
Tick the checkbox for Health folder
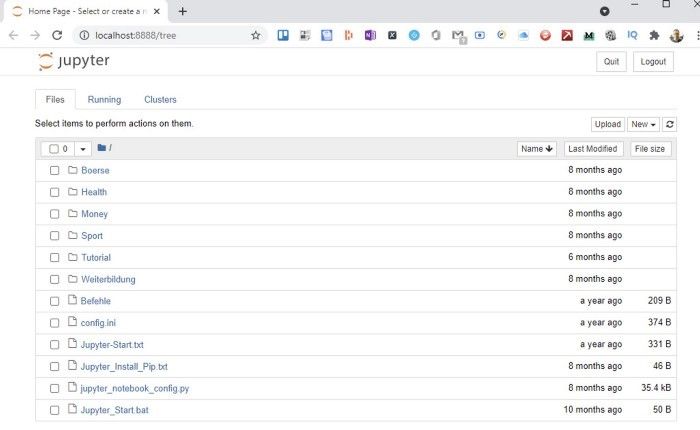tap(54, 192)
